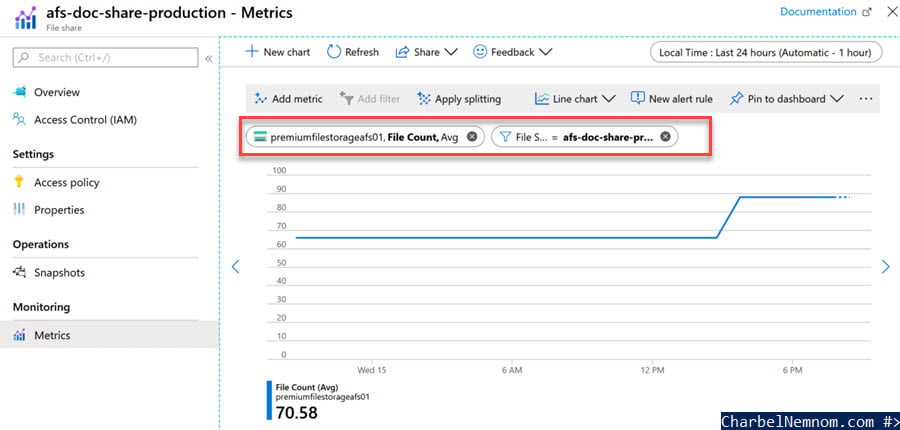Screen dimensions: 900x430
Task: Click the Add filter button
Action: point(370,99)
